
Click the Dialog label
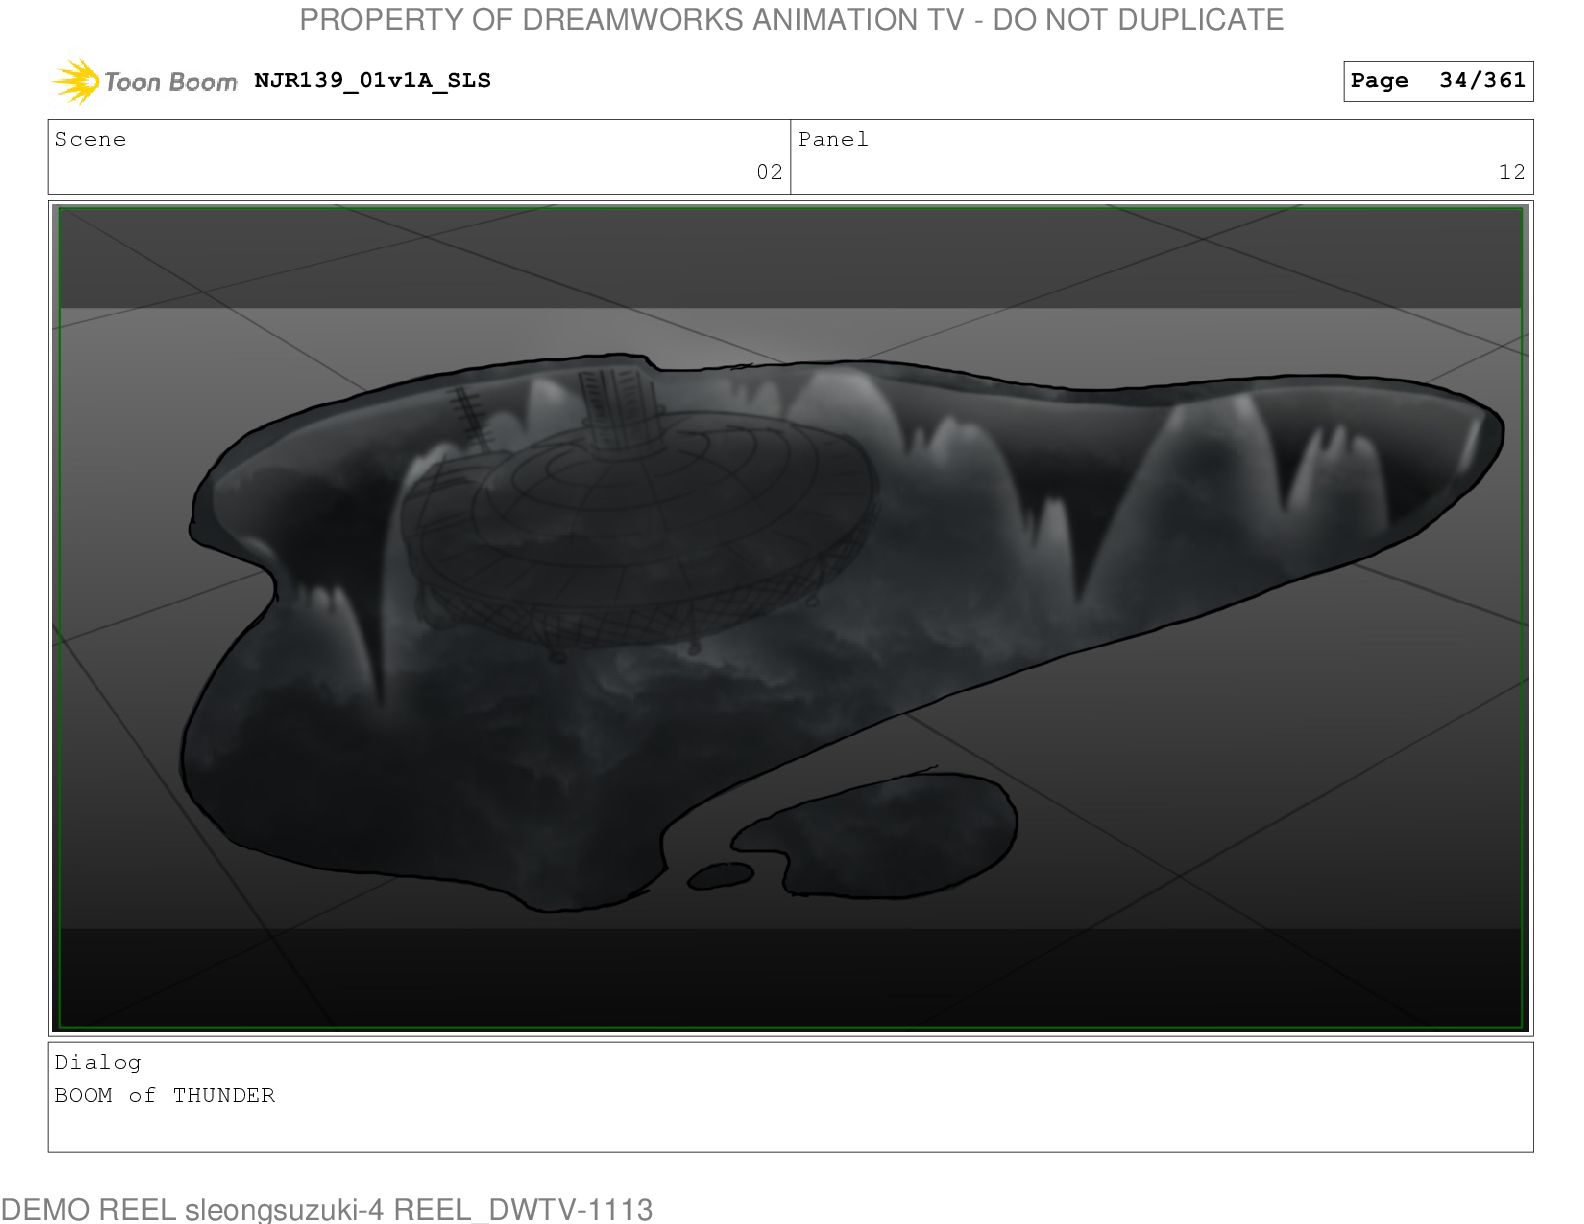tap(98, 1063)
